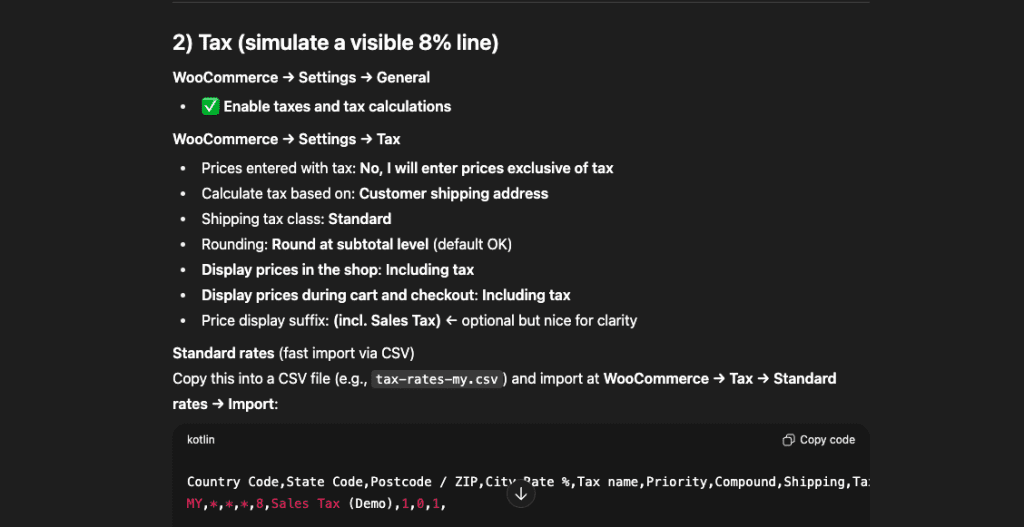Click "Customer shipping address" bold text
Image resolution: width=1024 pixels, height=527 pixels.
pyautogui.click(x=453, y=193)
